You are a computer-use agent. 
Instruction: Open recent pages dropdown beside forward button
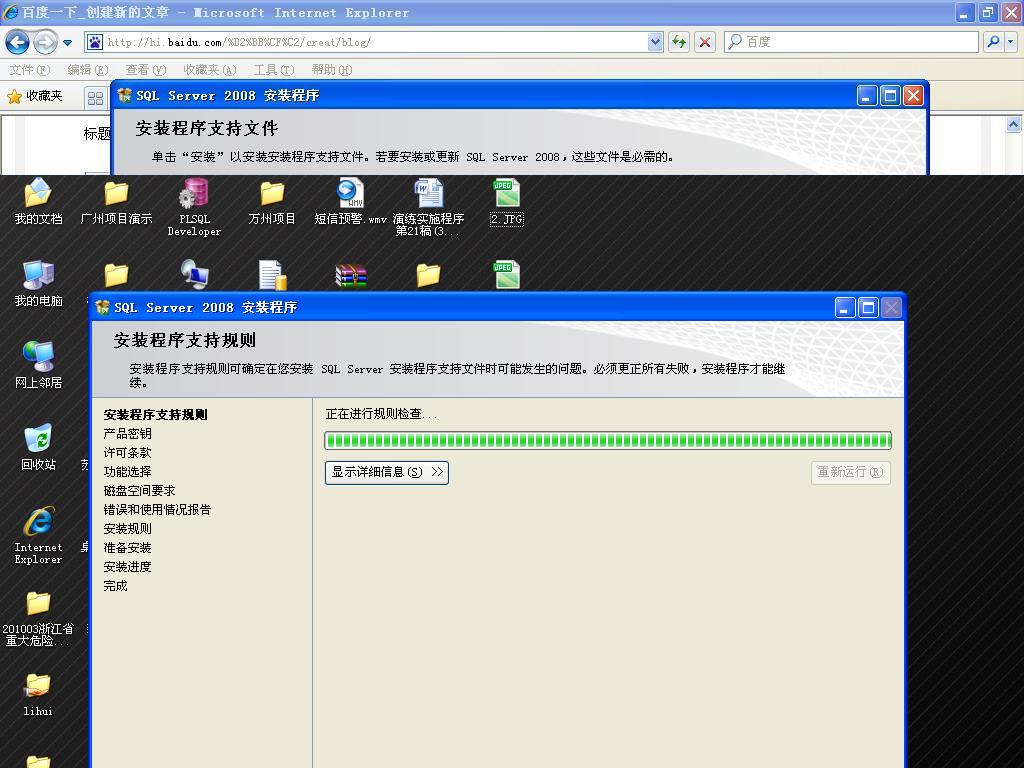point(67,42)
